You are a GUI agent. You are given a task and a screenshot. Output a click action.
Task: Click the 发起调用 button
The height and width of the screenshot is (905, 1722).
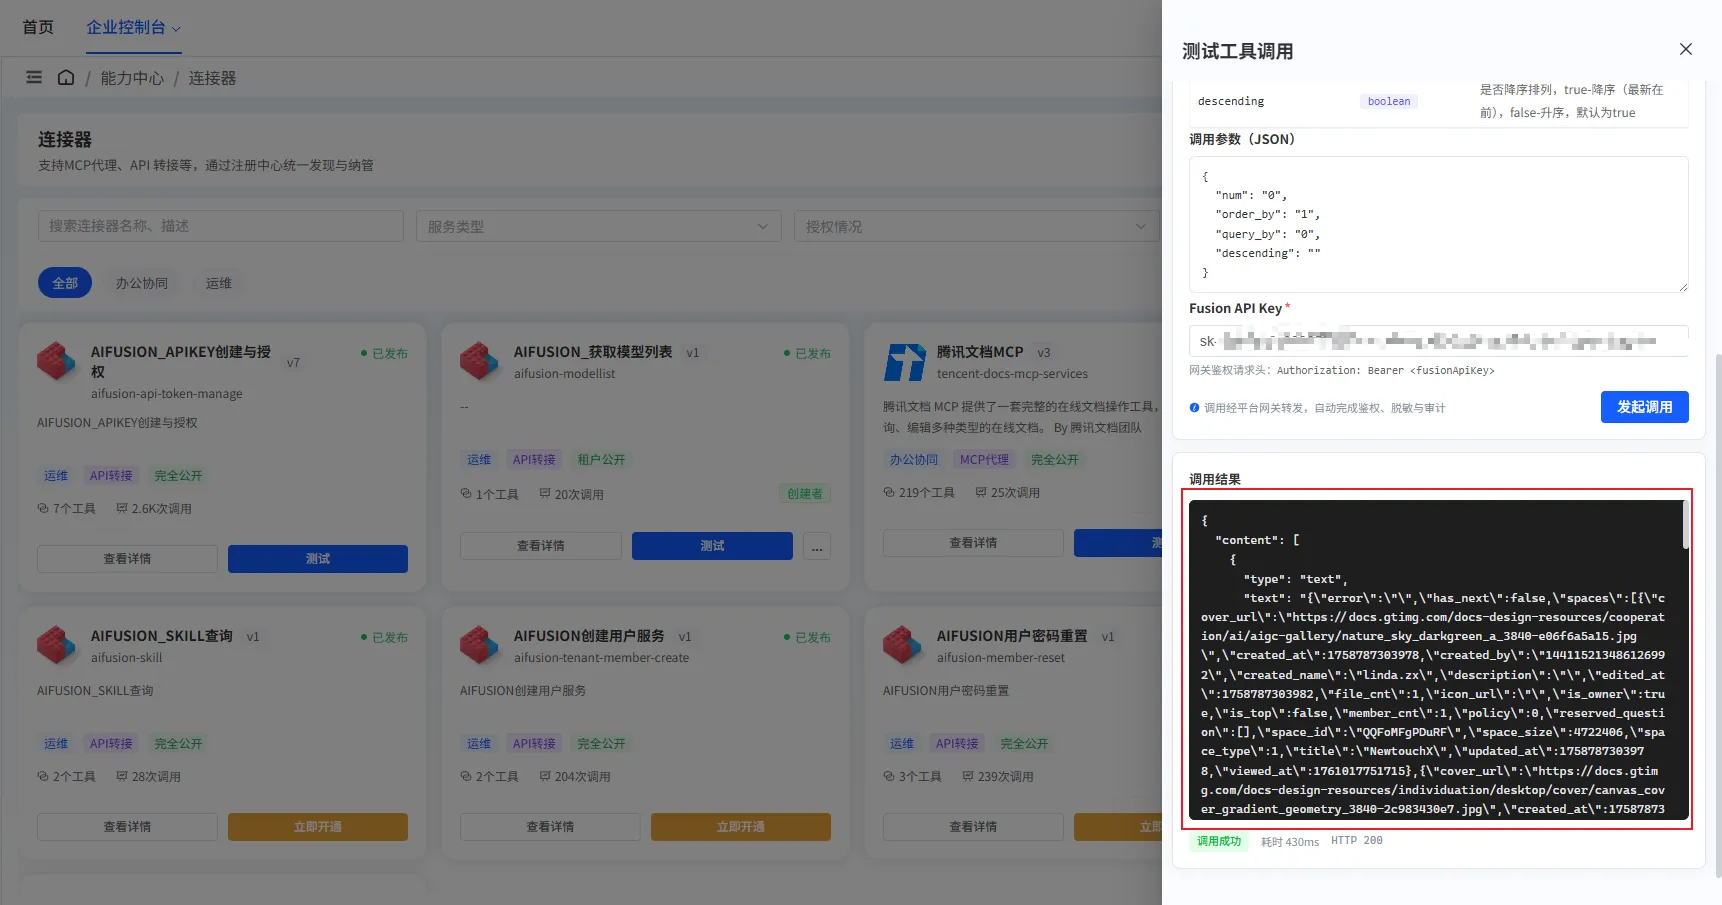coord(1645,407)
